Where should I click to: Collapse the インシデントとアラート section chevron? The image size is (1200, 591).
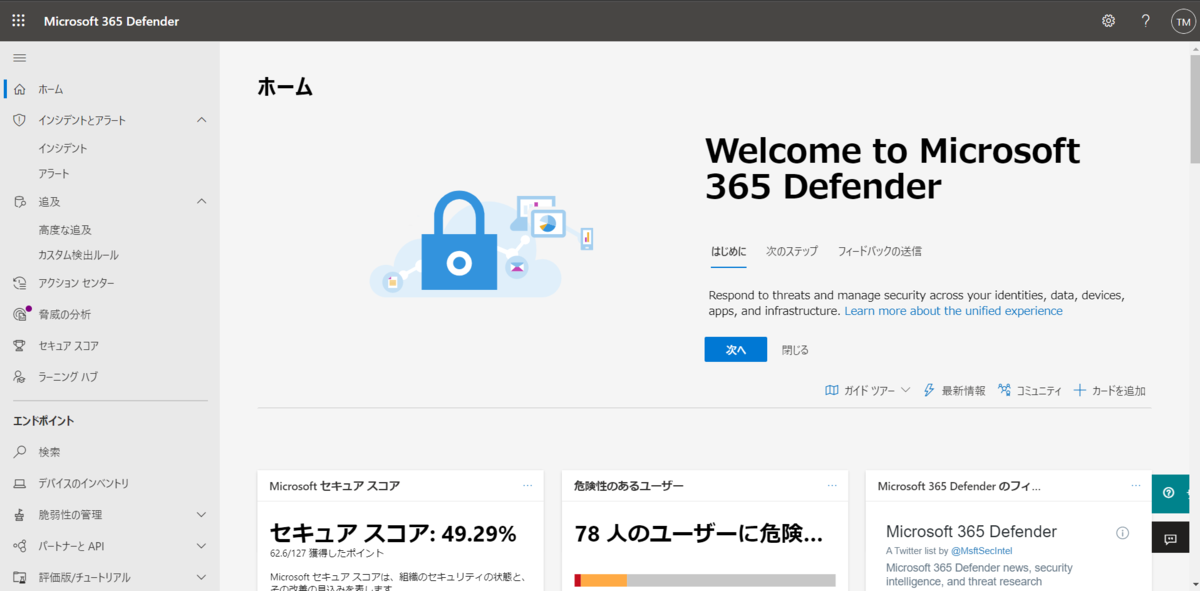[x=201, y=120]
